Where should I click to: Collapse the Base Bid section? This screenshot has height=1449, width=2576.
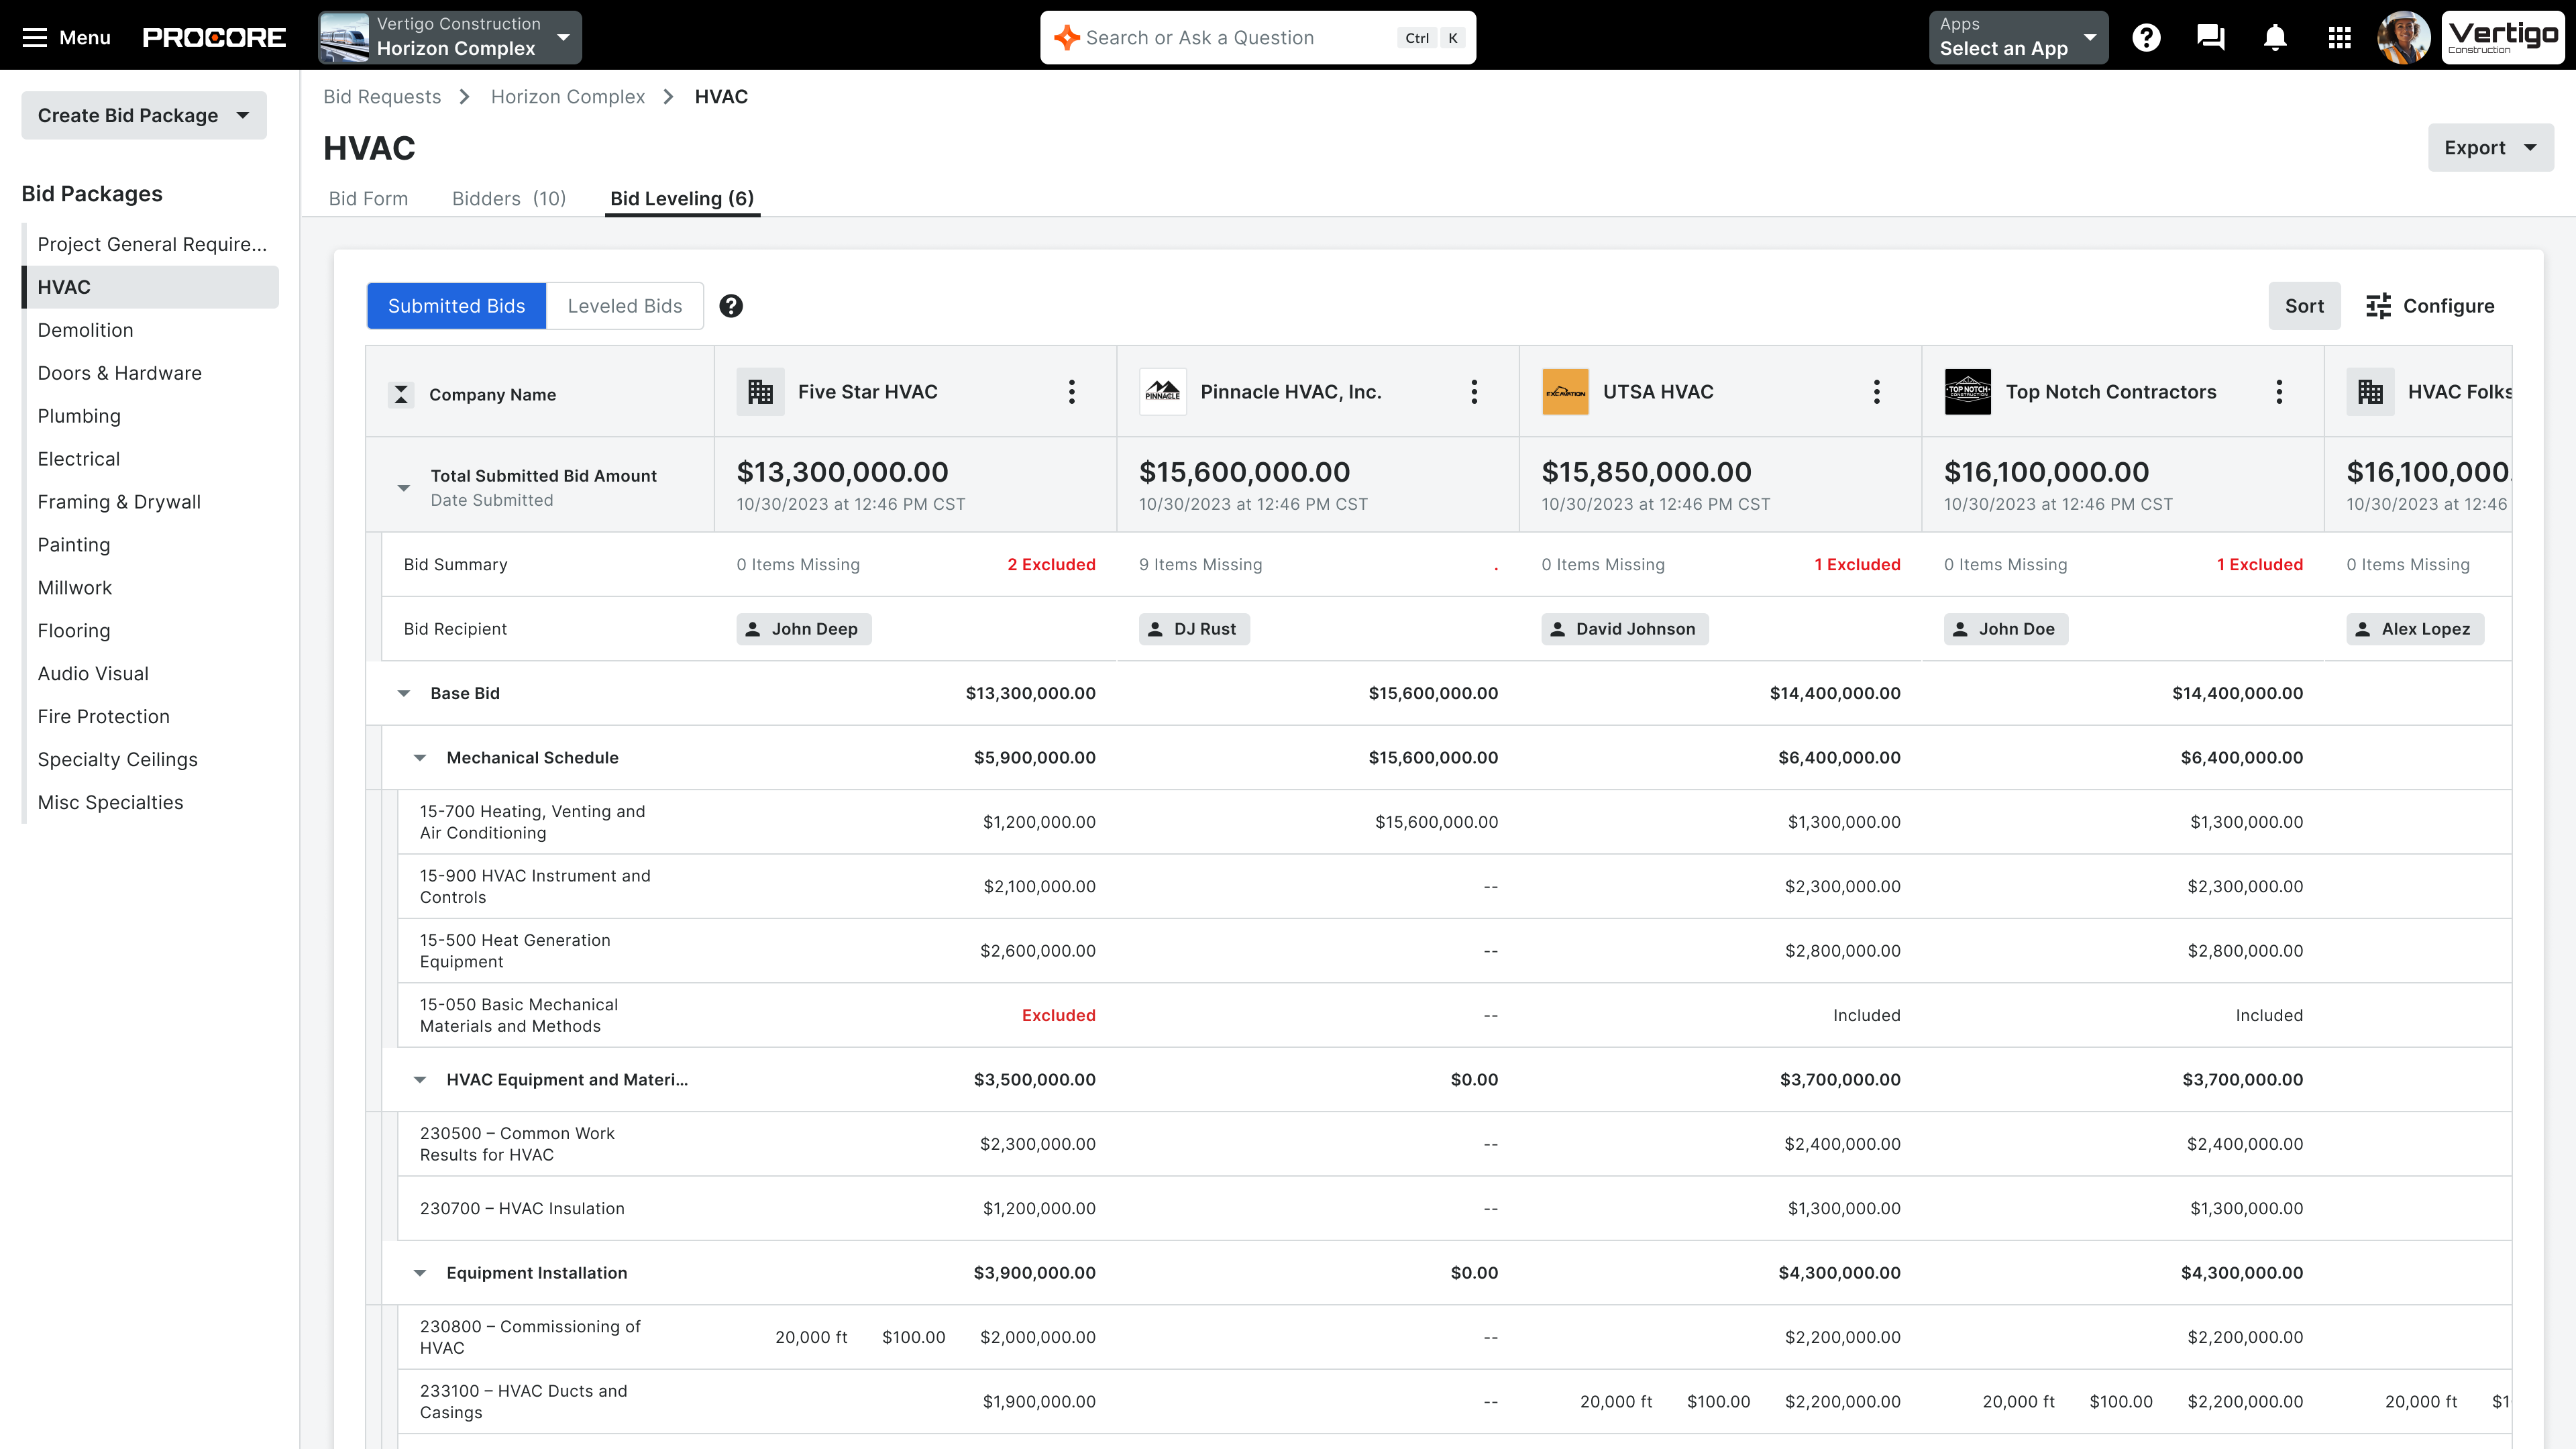click(404, 693)
